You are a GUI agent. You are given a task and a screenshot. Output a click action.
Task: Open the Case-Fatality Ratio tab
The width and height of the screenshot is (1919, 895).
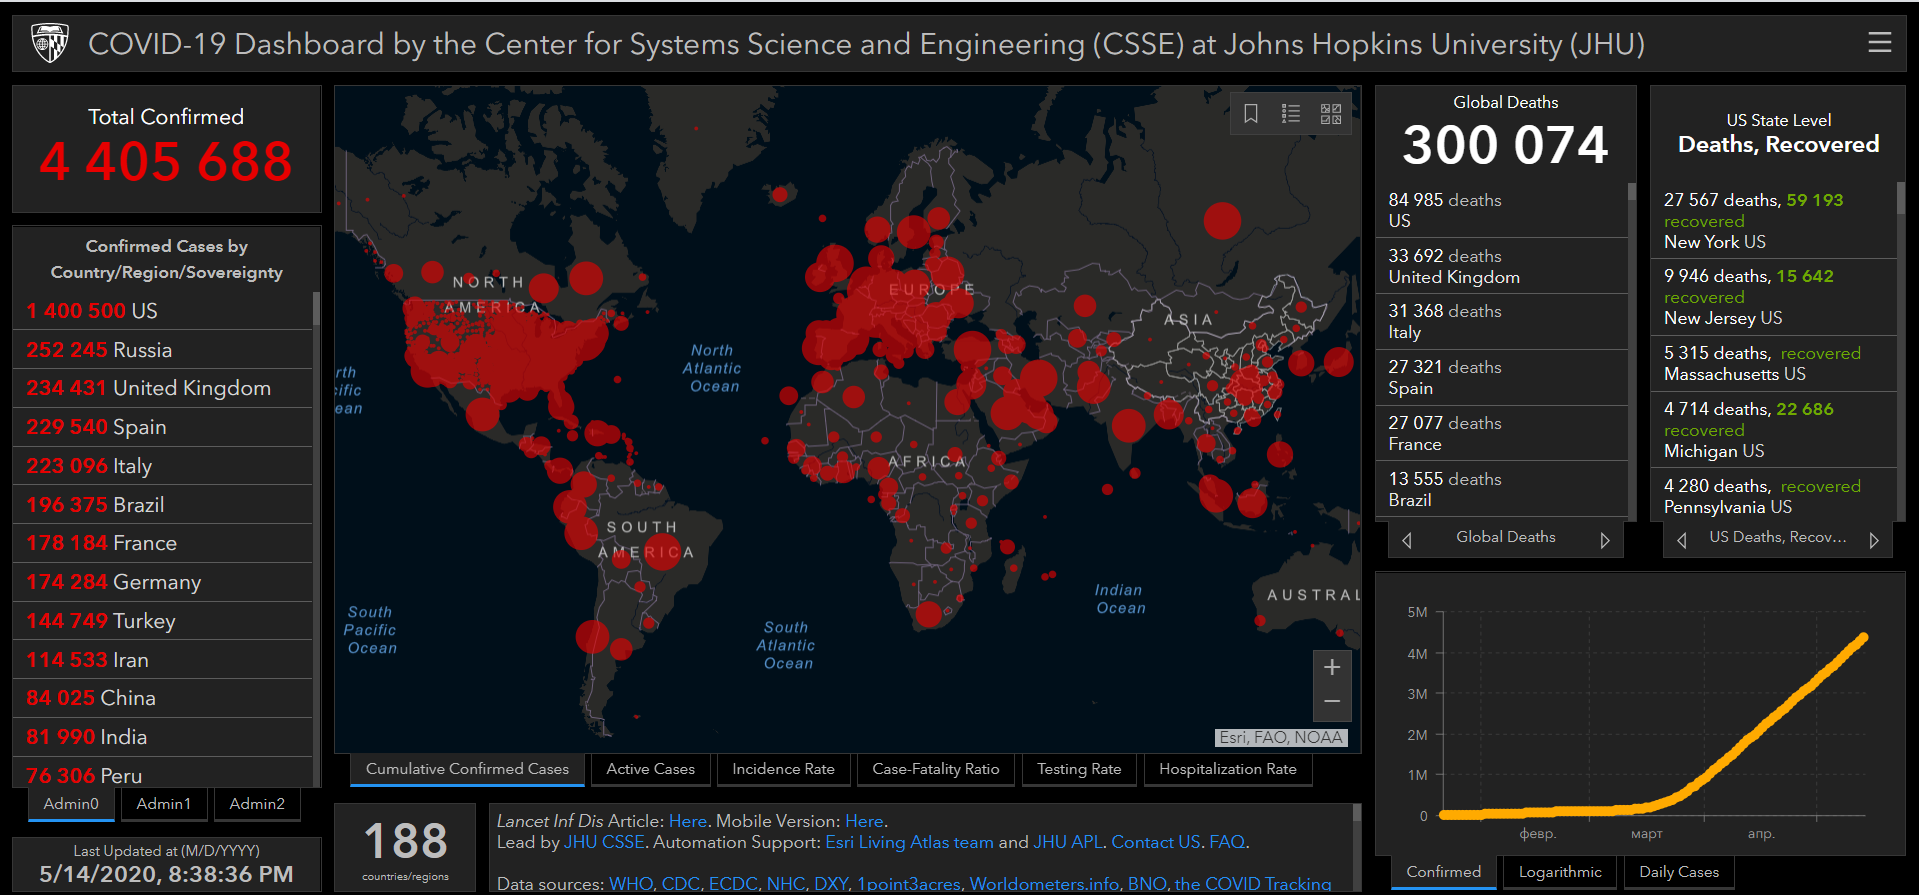pyautogui.click(x=936, y=769)
